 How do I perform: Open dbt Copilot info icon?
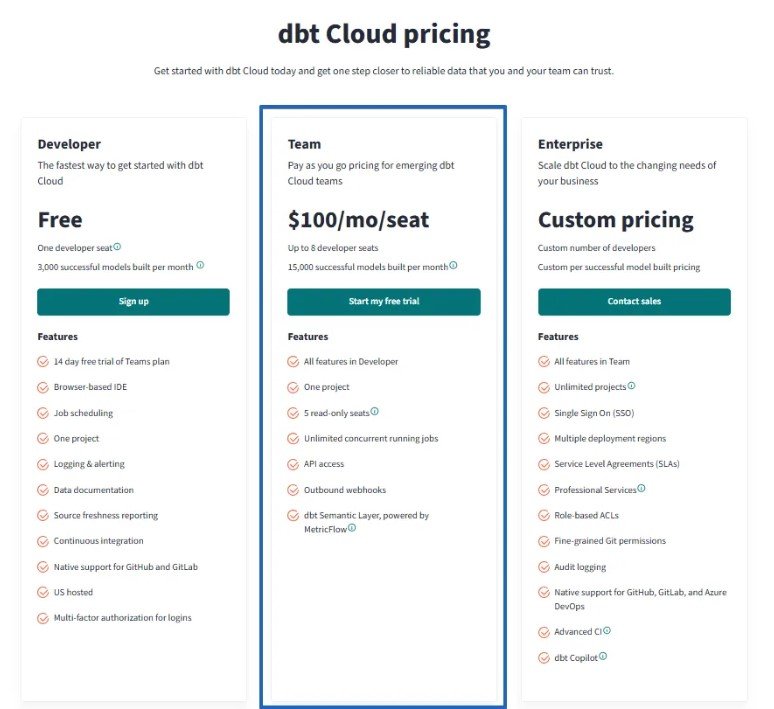[x=603, y=656]
